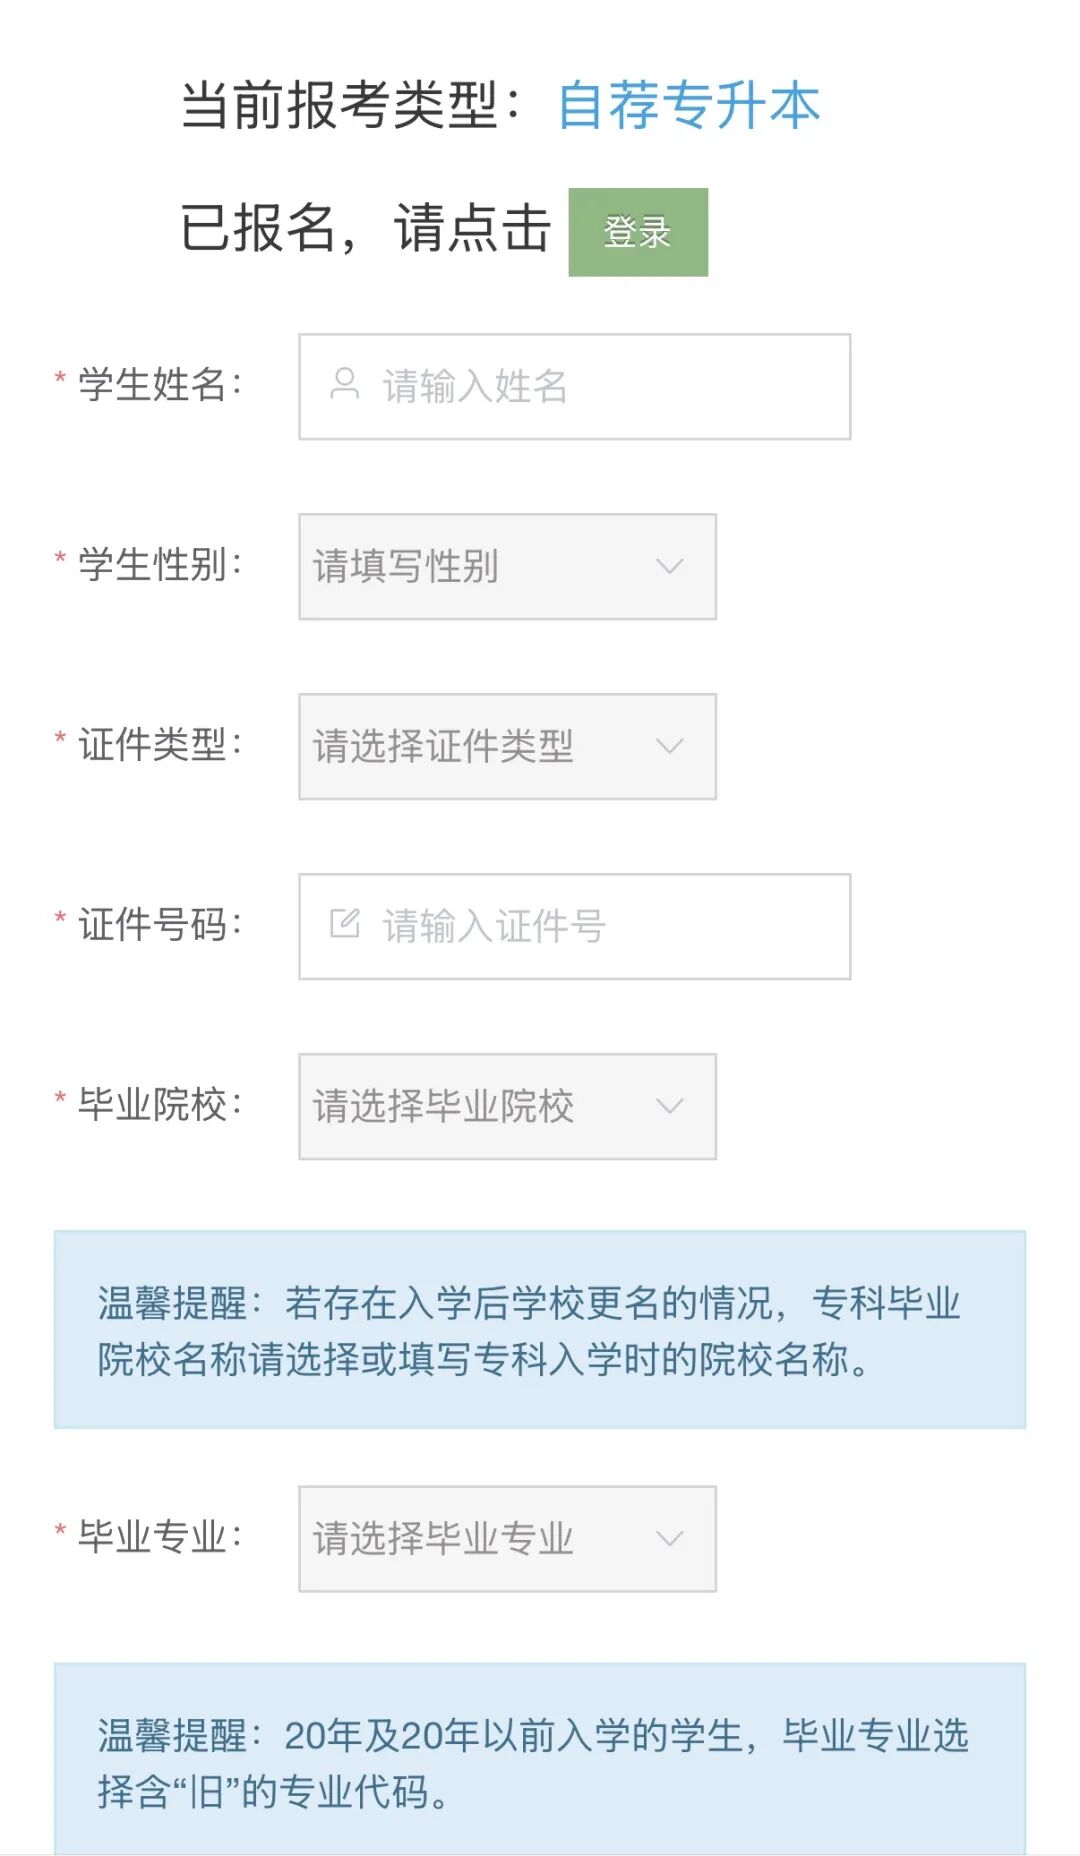Click the green 登录 button
The height and width of the screenshot is (1856, 1080).
point(638,232)
